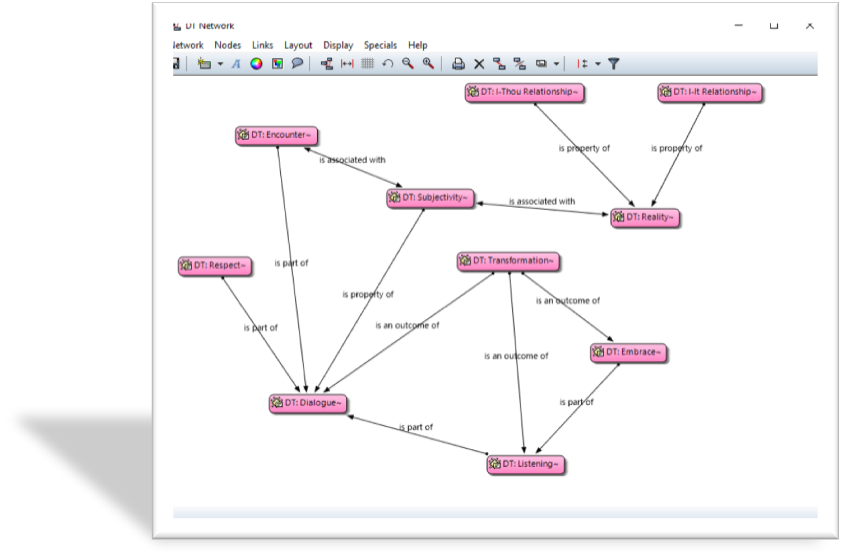Screen dimensions: 841x555
Task: Click the cut link icon
Action: [x=519, y=64]
